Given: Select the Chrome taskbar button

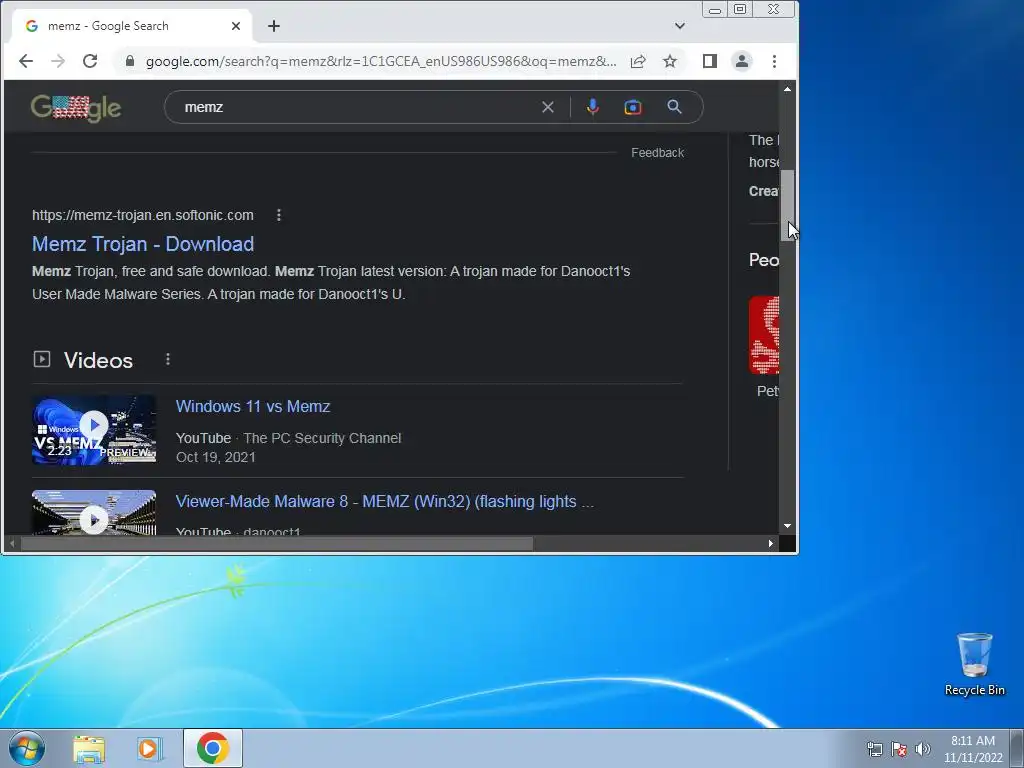Looking at the screenshot, I should coord(213,748).
